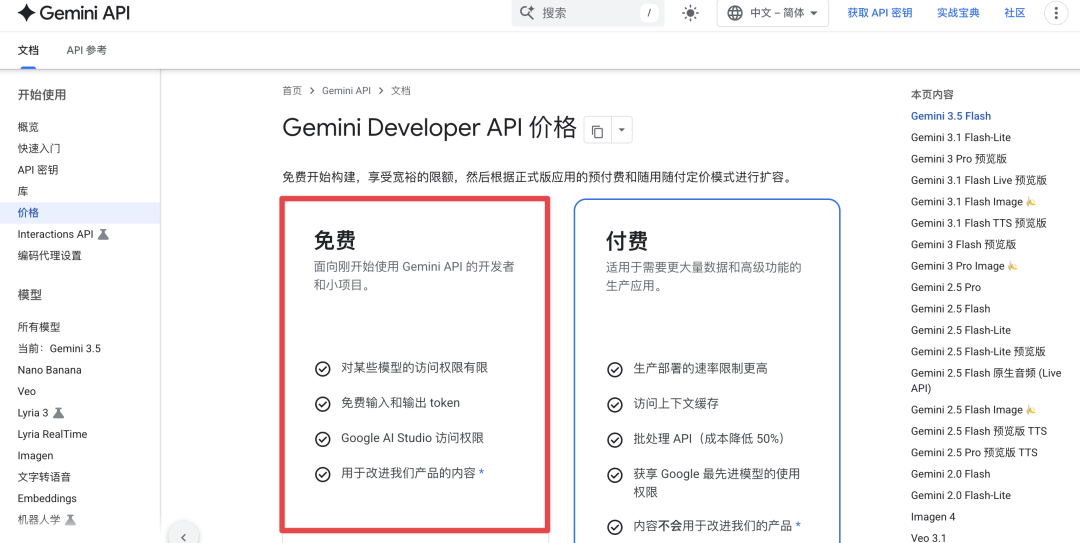Open Embeddings in sidebar

[47, 498]
